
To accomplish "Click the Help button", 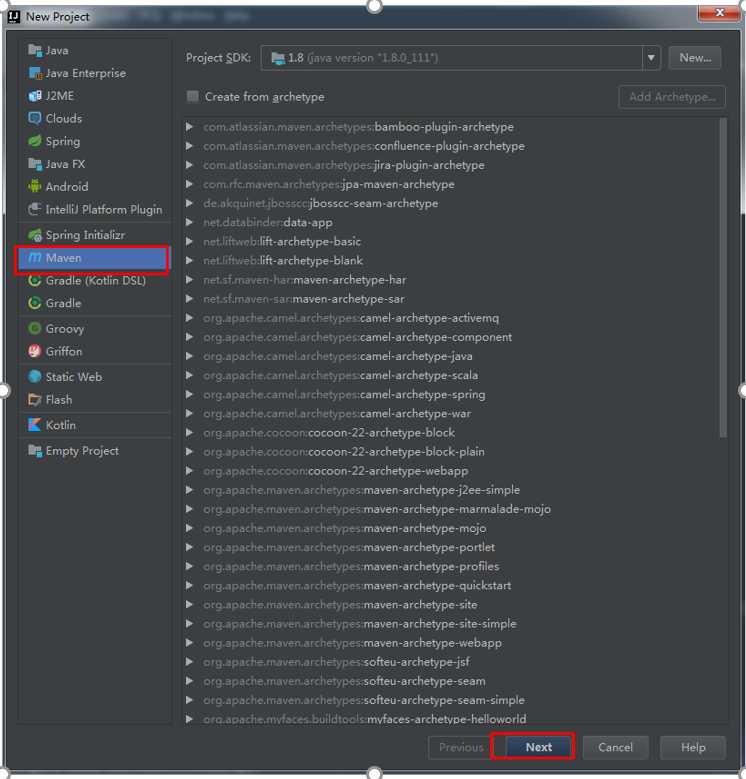I will [x=693, y=747].
